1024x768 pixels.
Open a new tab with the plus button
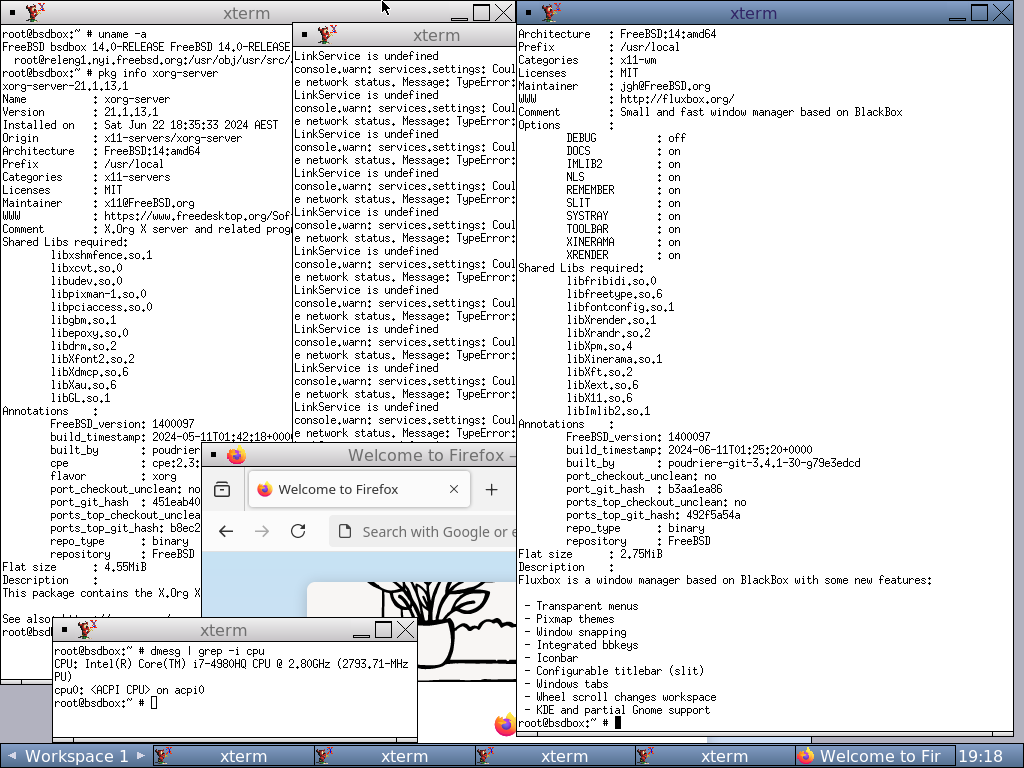[x=492, y=489]
